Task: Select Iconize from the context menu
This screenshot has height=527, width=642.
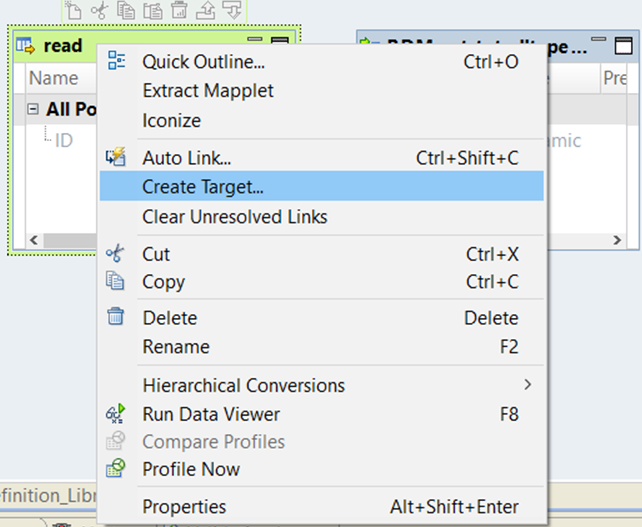Action: [321, 120]
